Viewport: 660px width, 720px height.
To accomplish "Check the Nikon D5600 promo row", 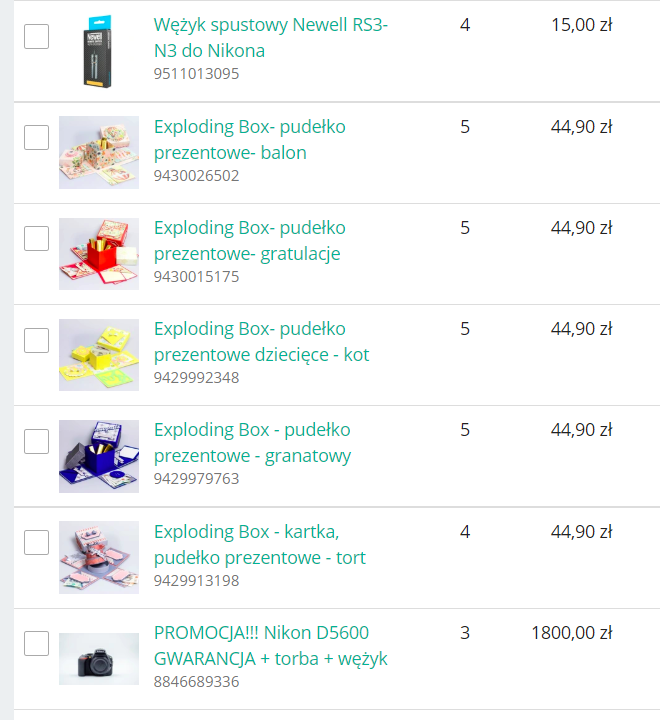I will coord(36,643).
